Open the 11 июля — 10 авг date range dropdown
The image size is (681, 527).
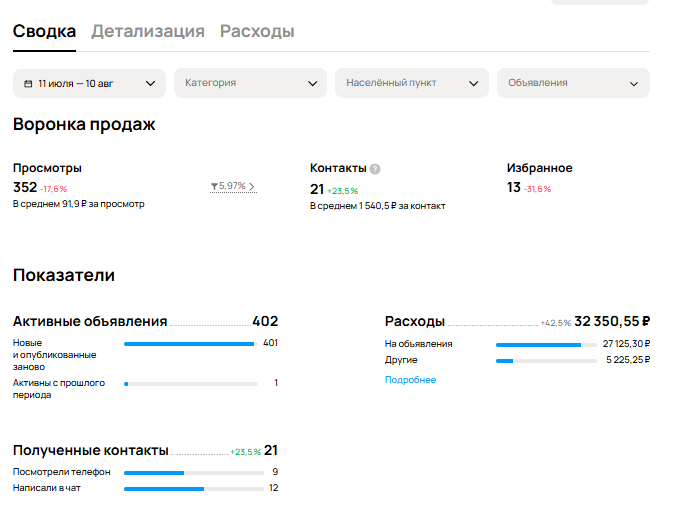click(89, 83)
